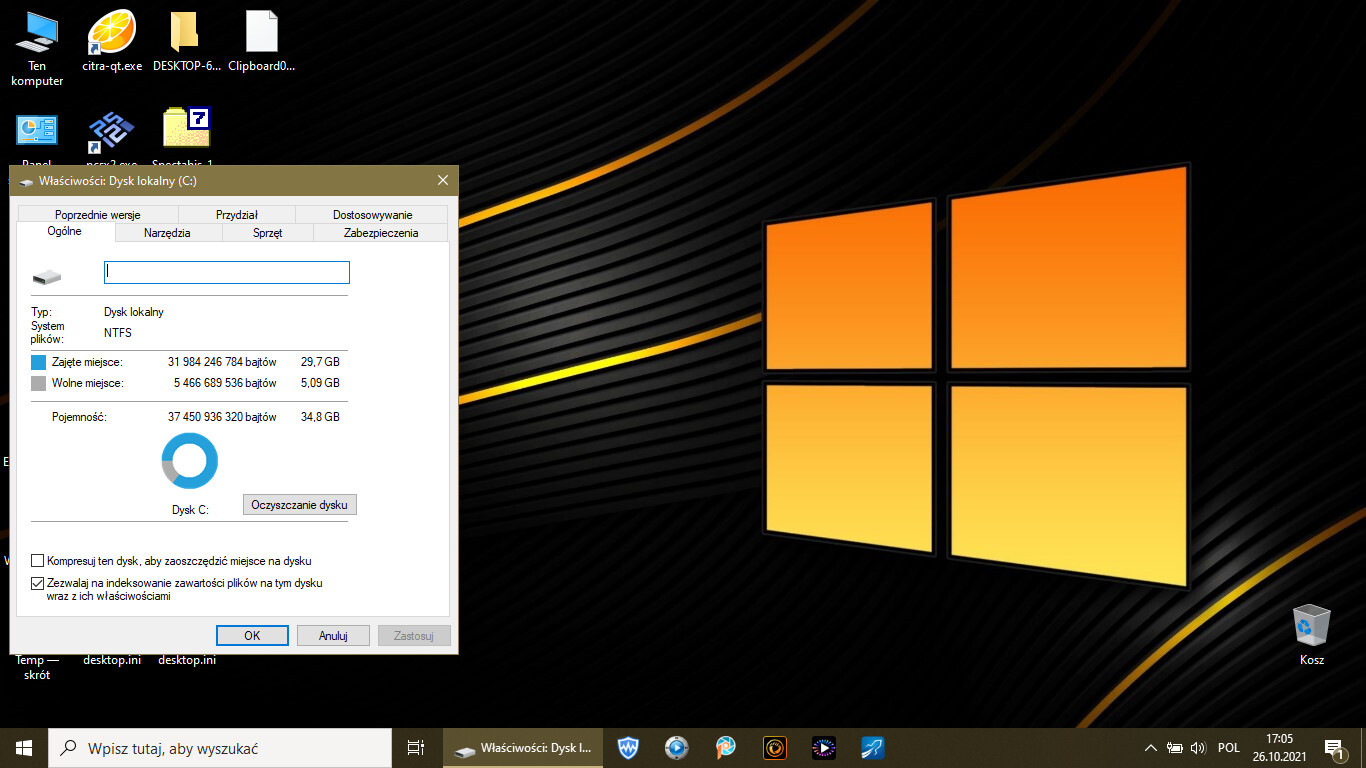Switch to the Narzędzia tab
The height and width of the screenshot is (768, 1366).
(167, 233)
